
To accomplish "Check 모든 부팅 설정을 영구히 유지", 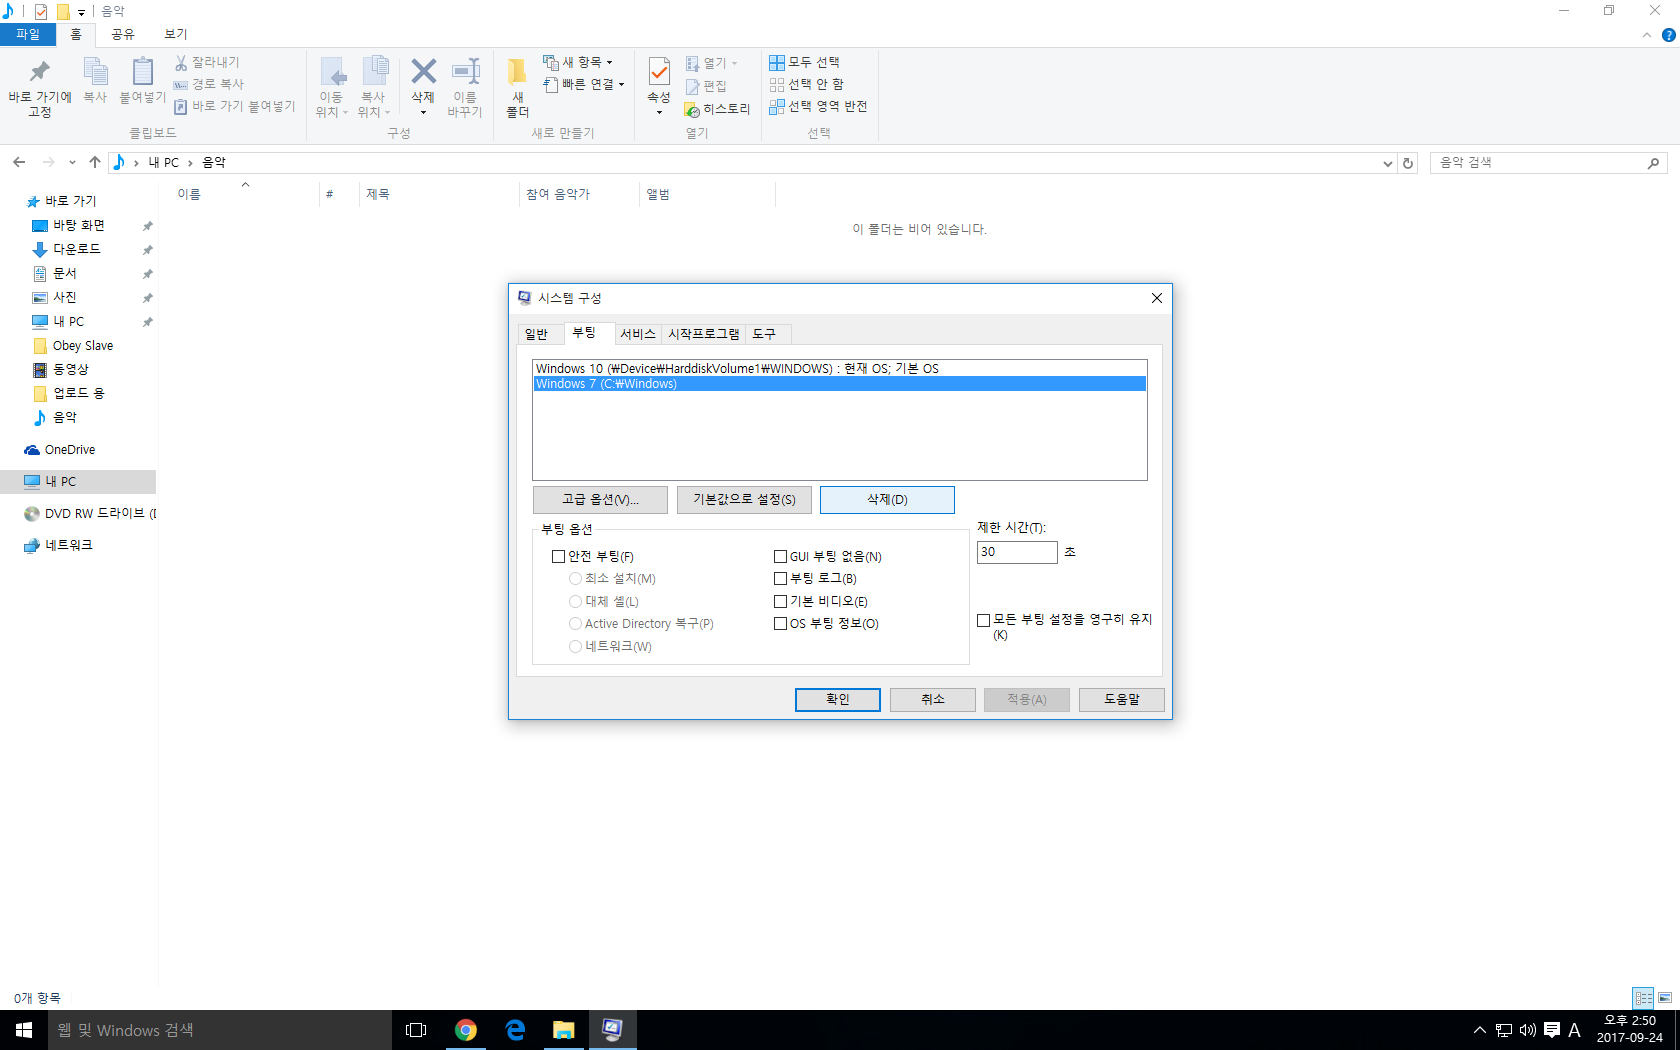I will 984,620.
